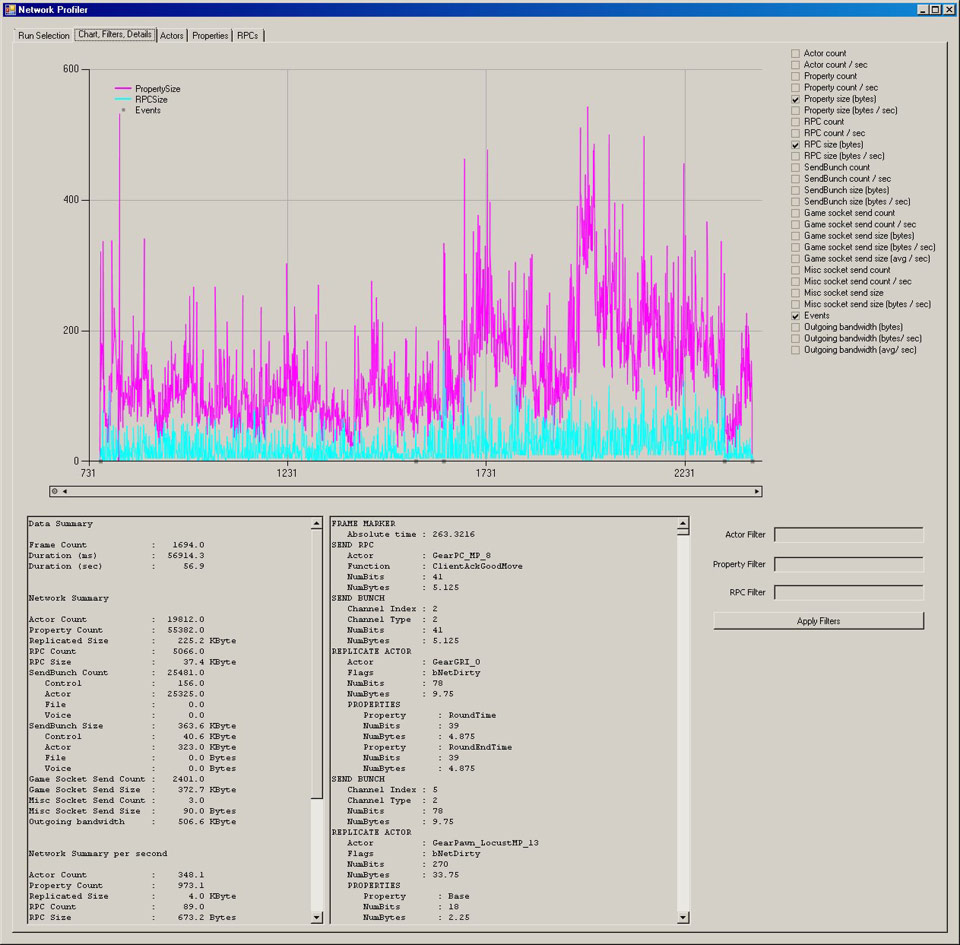The height and width of the screenshot is (945, 960).
Task: Switch to the Run Selection tab
Action: pos(44,36)
